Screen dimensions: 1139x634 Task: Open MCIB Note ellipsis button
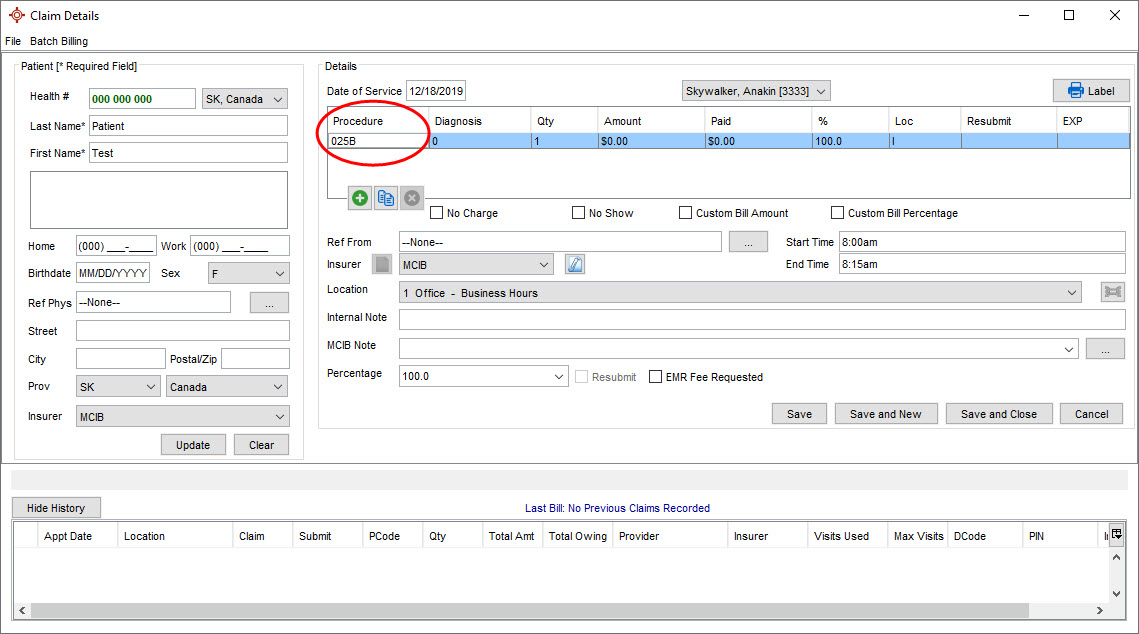coord(1105,349)
